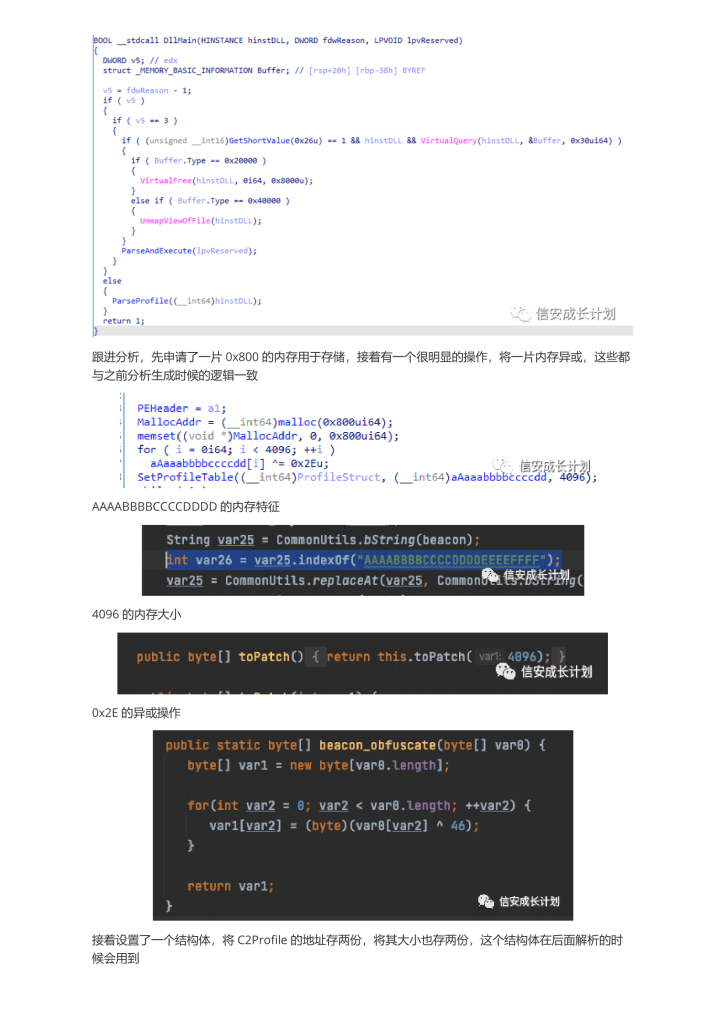Open the DllMain decompiled code image
The image size is (724, 1024).
[363, 184]
